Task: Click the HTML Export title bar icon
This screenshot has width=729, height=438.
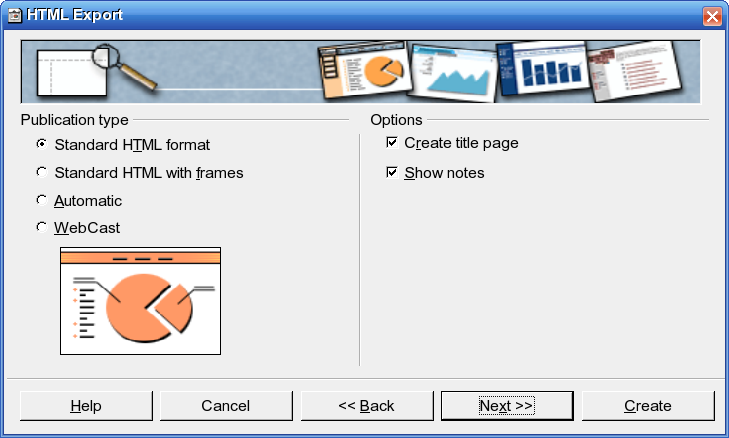Action: [14, 15]
